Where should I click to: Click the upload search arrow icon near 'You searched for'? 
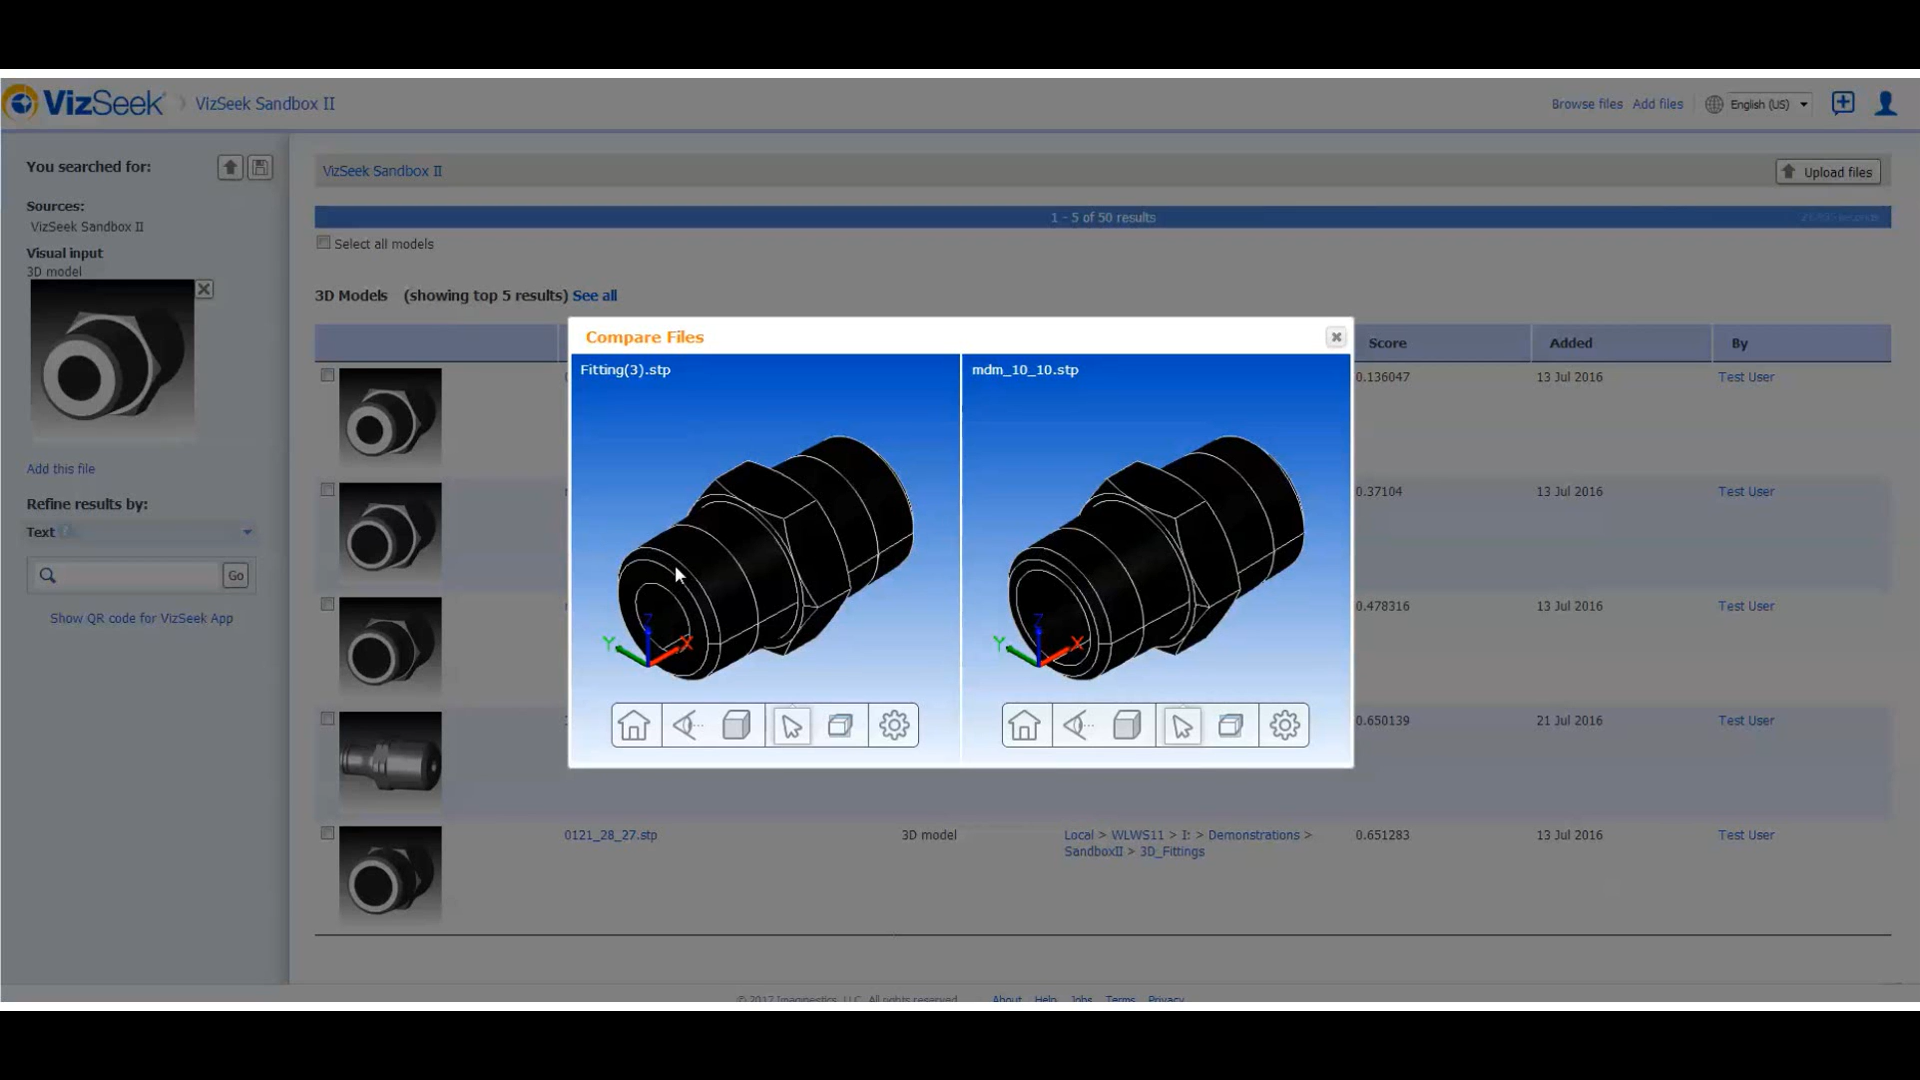(229, 167)
